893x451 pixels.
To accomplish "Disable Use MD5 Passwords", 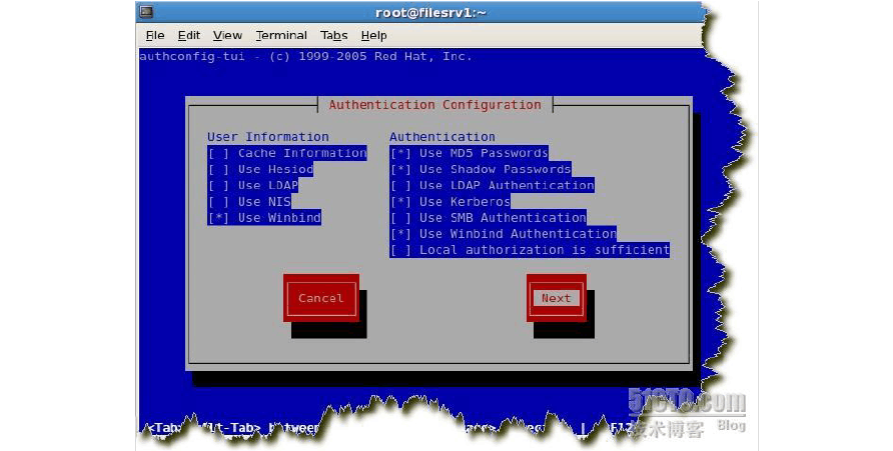I will click(401, 153).
